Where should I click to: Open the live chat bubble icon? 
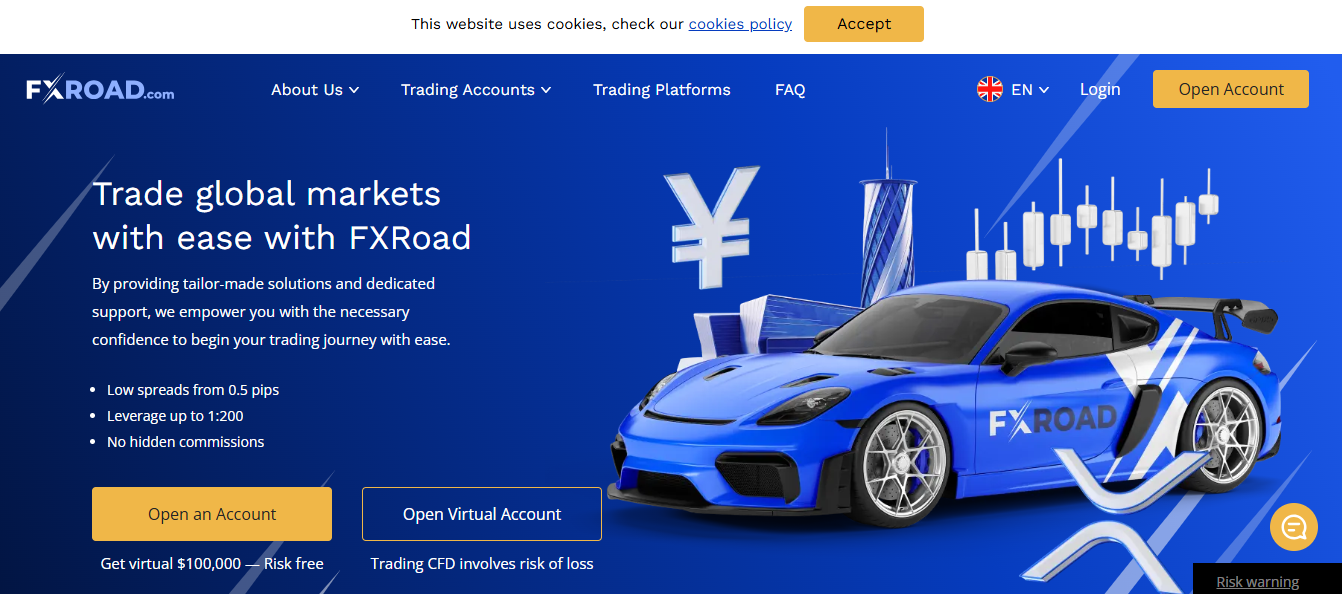click(x=1294, y=527)
